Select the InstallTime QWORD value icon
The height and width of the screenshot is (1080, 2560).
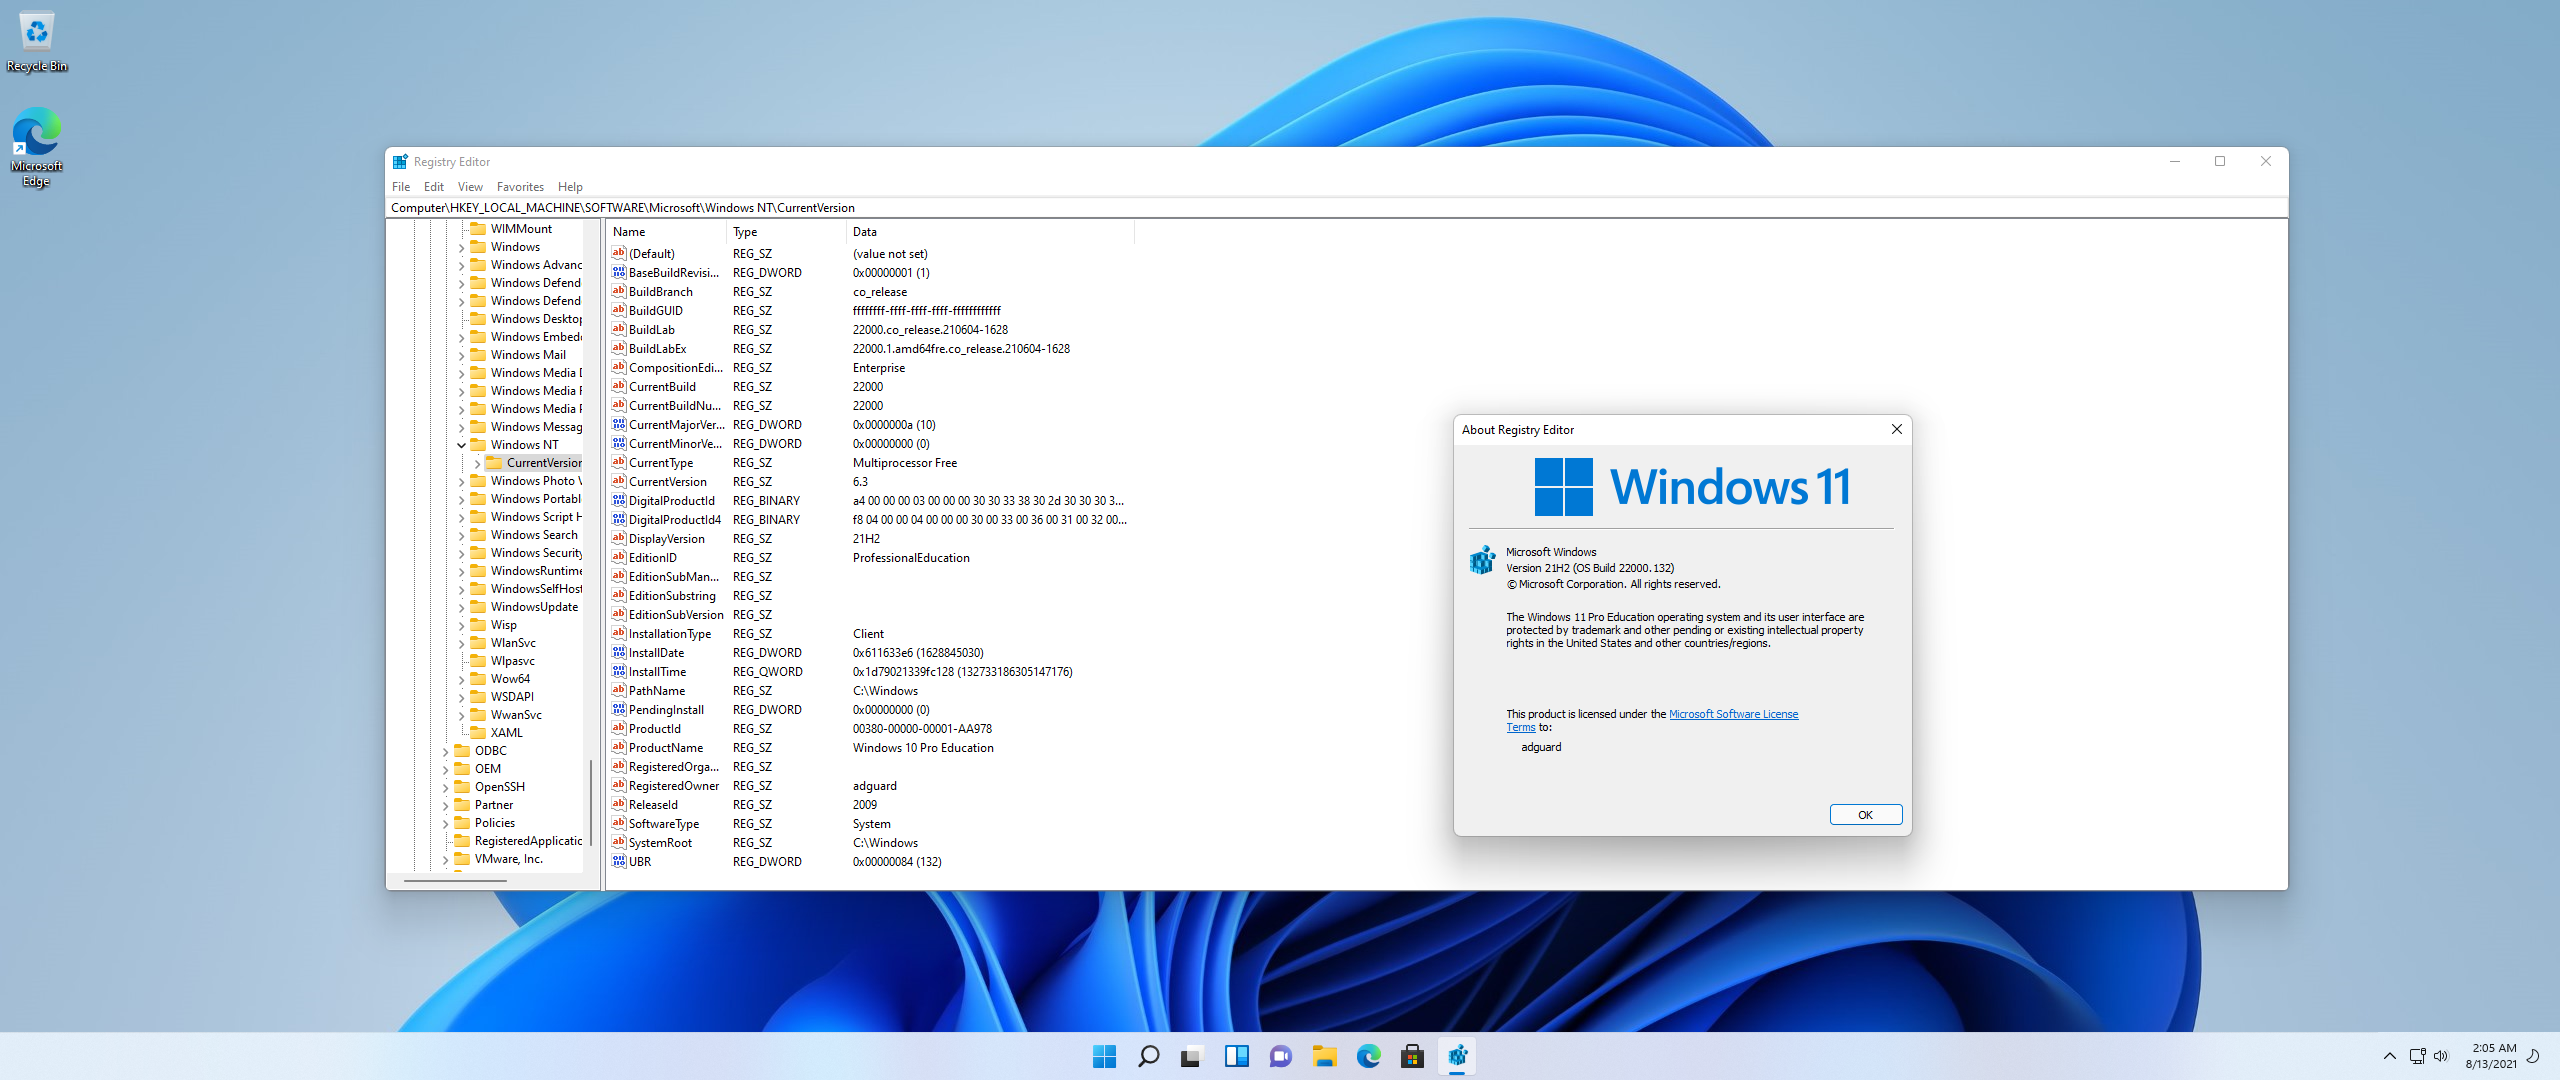(619, 671)
